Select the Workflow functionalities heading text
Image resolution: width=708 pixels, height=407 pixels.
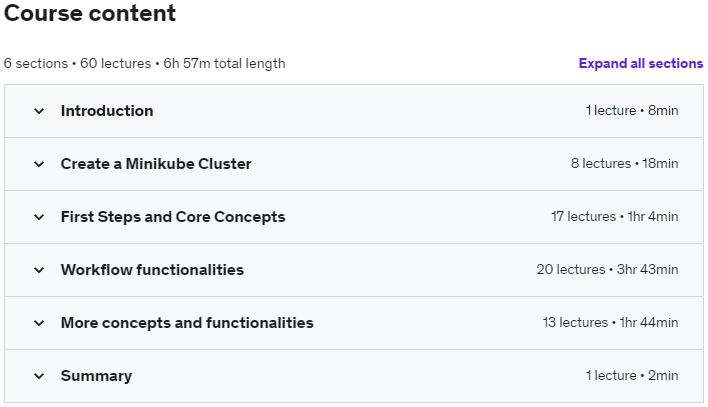click(152, 270)
